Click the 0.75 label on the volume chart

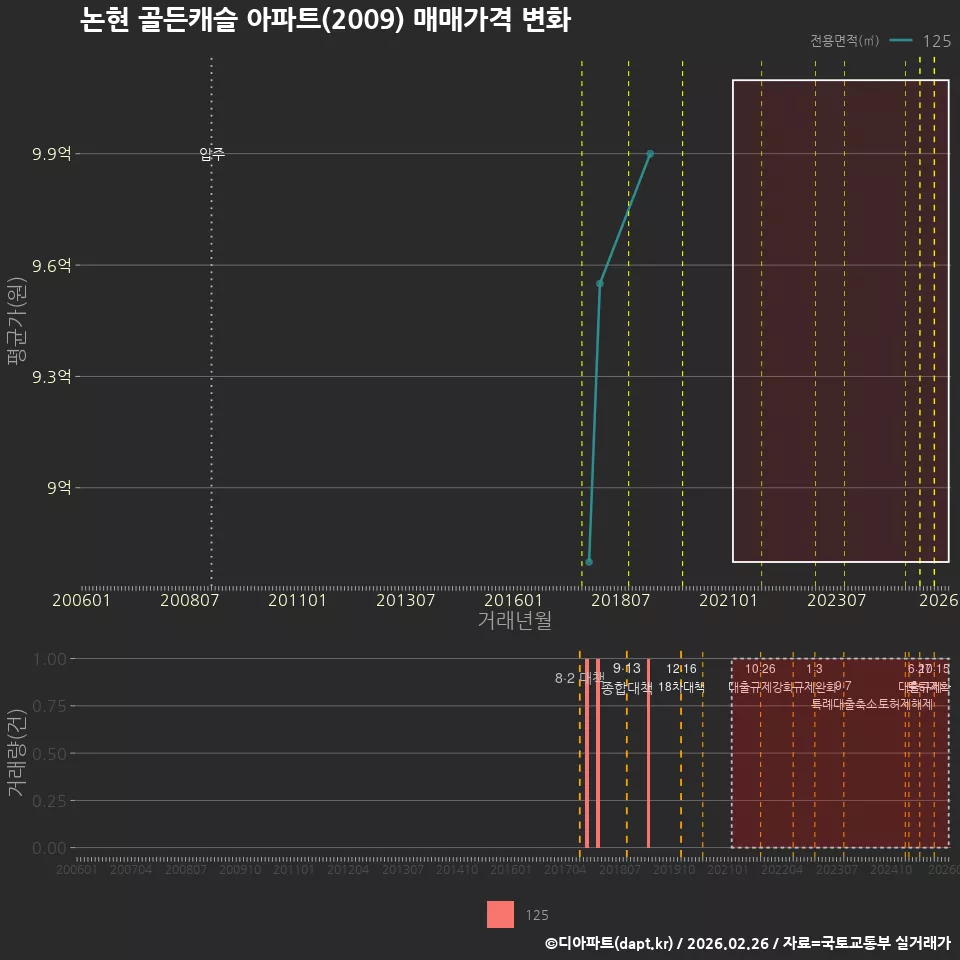coord(50,707)
